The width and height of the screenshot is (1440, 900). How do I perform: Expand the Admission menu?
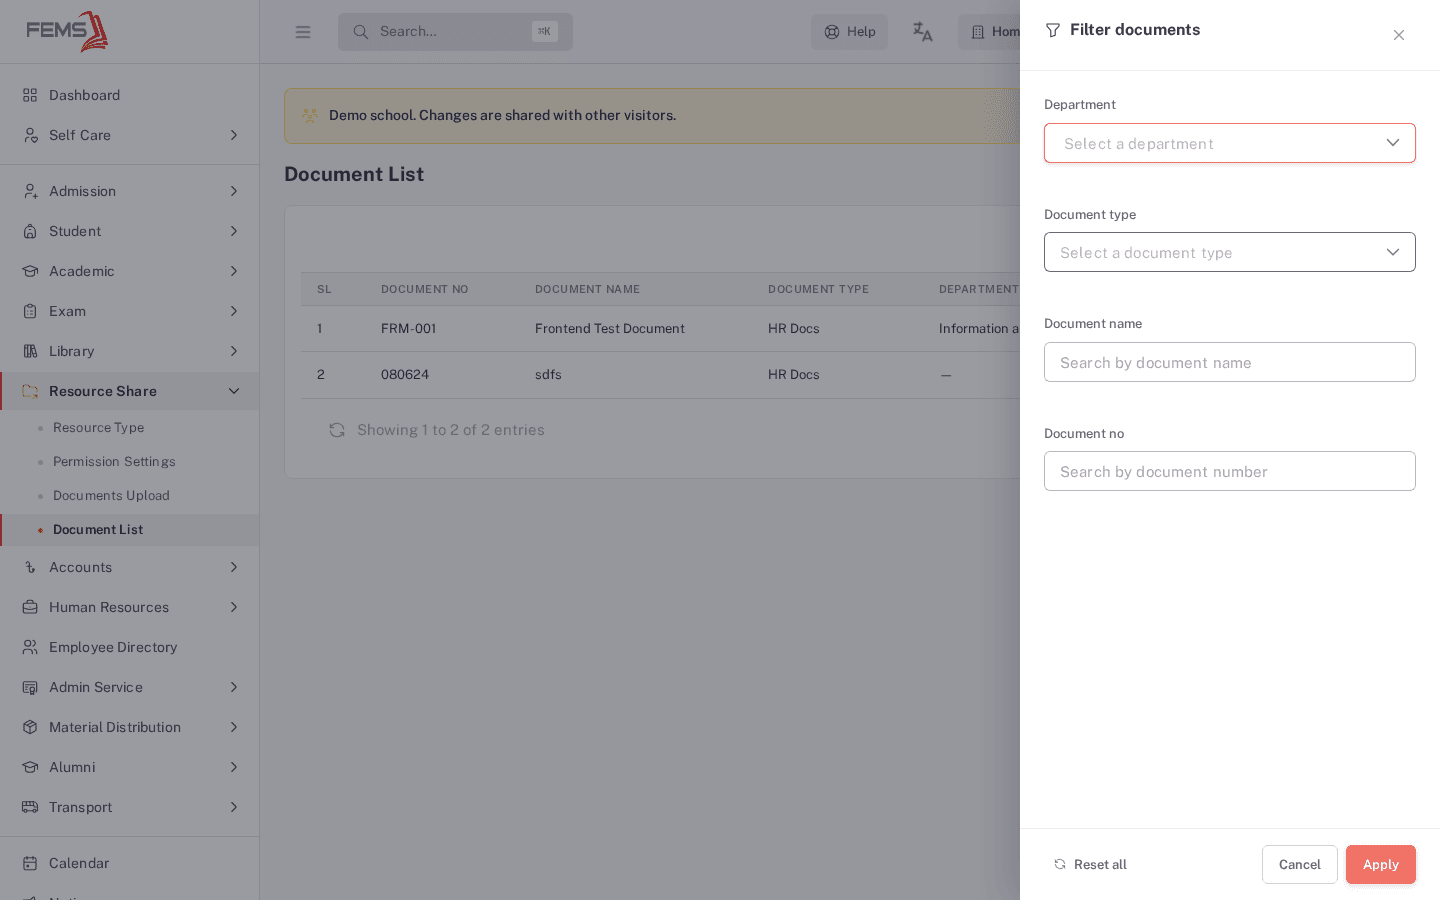130,191
